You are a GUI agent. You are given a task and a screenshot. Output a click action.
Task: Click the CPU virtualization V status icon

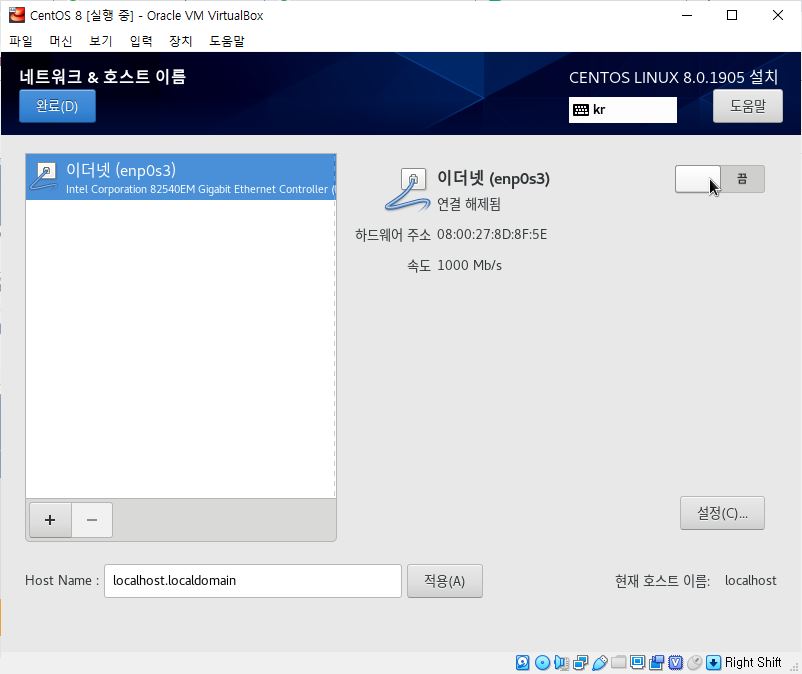click(x=676, y=662)
